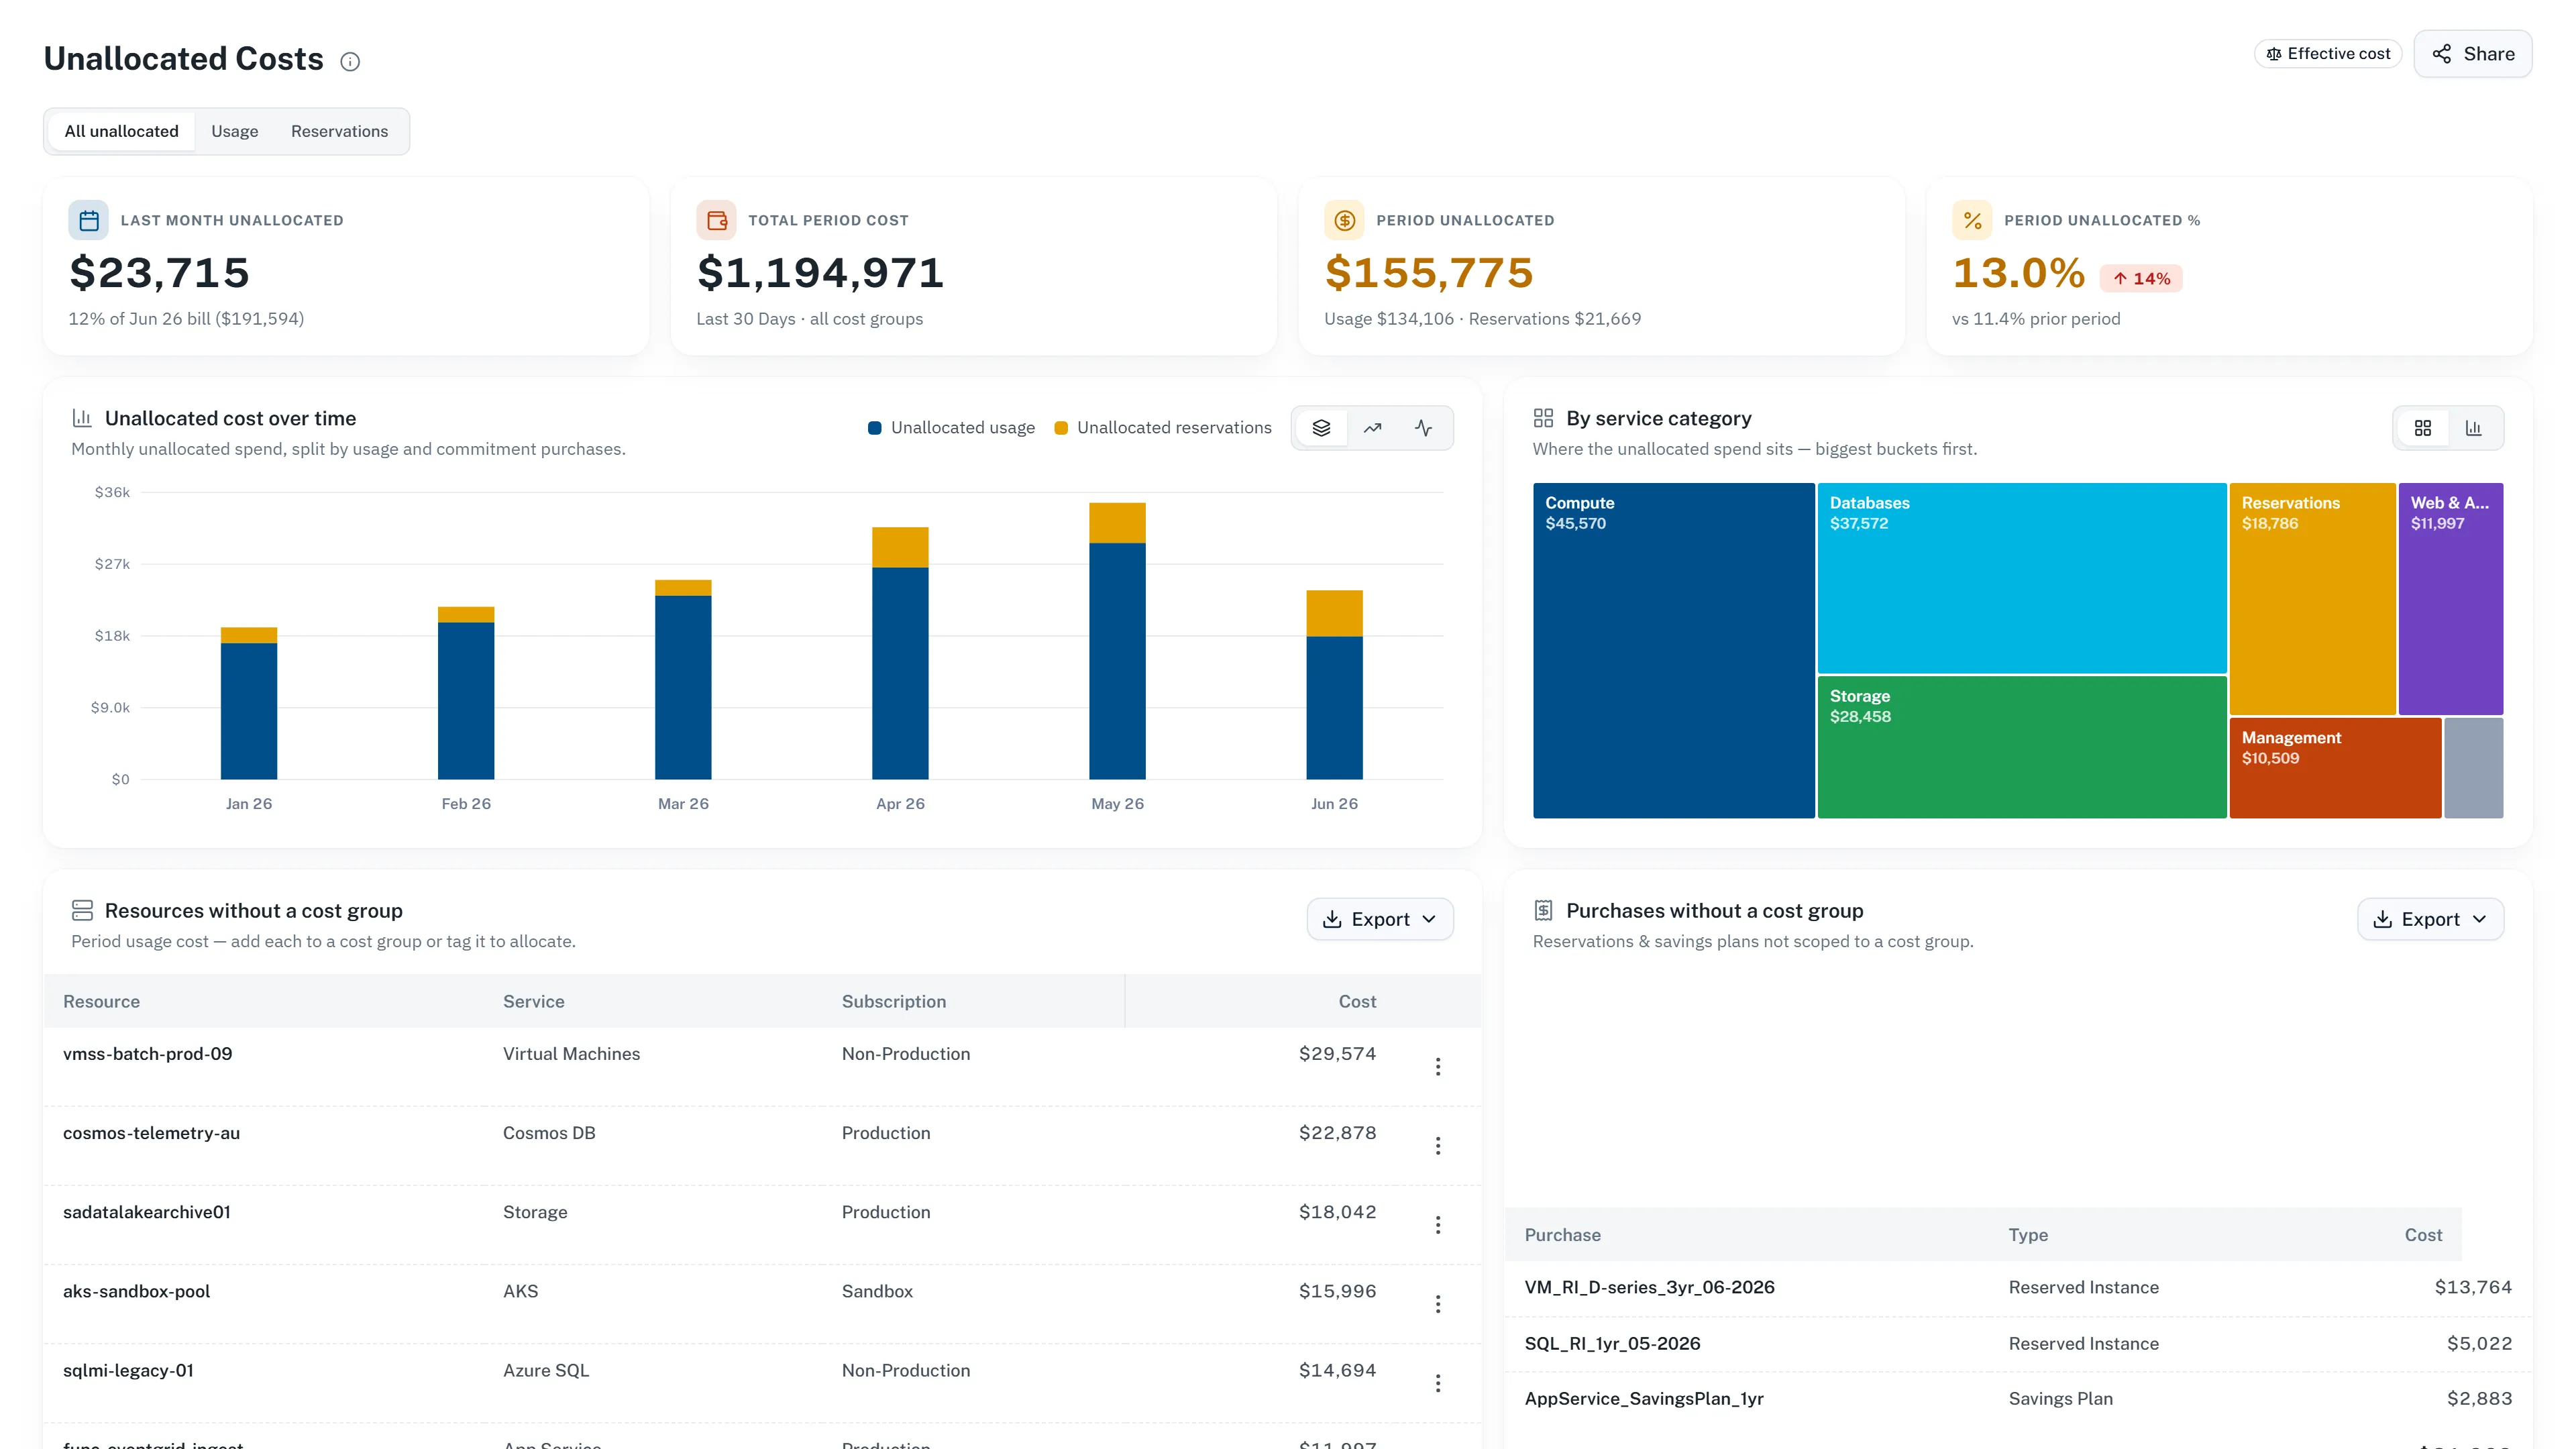Click the gray unlabeled treemap tile
The width and height of the screenshot is (2576, 1449).
[2473, 768]
